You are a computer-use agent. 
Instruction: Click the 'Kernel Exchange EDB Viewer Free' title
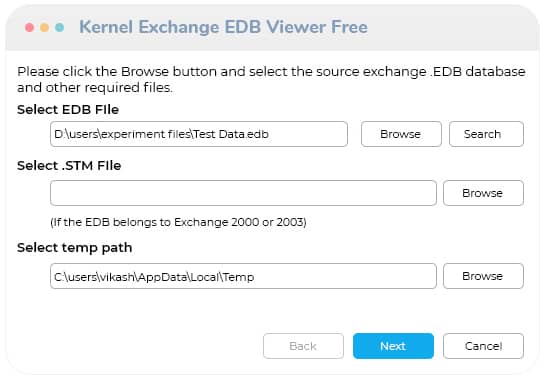[x=223, y=27]
